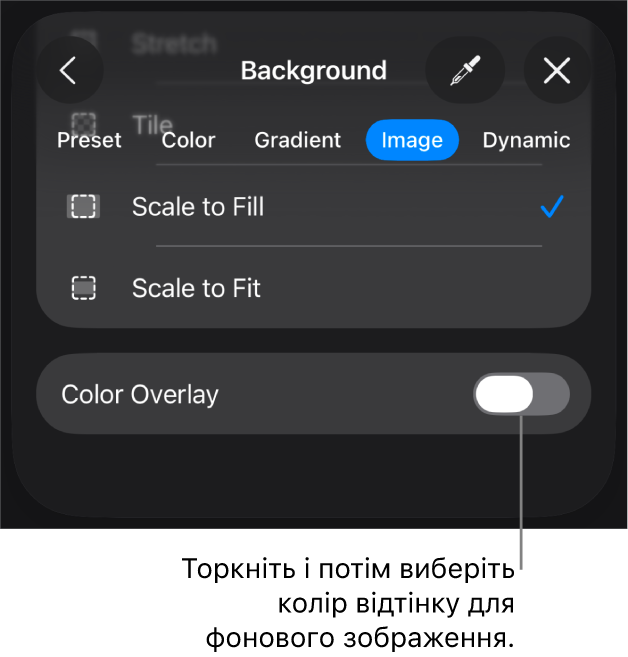This screenshot has width=628, height=657.
Task: Select the Scale to Fit option
Action: point(196,289)
